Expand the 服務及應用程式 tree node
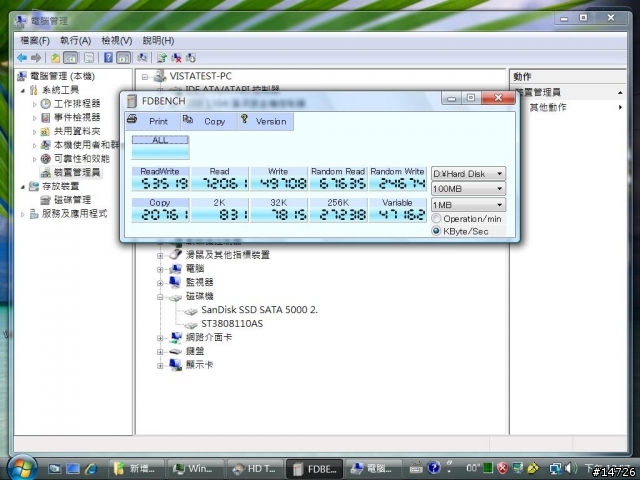The width and height of the screenshot is (640, 480). click(x=23, y=214)
